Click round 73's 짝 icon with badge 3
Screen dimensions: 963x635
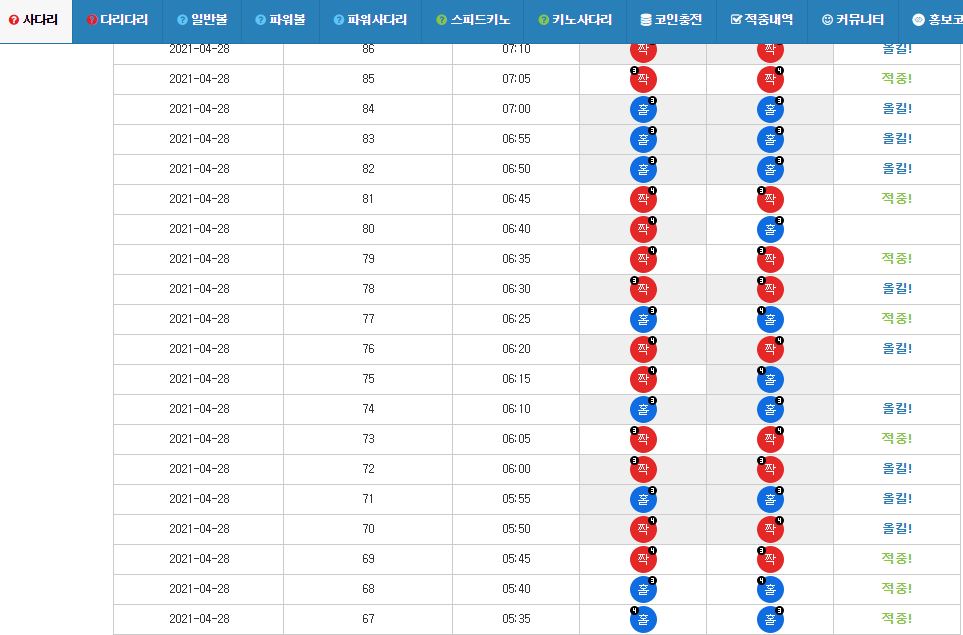pyautogui.click(x=643, y=439)
